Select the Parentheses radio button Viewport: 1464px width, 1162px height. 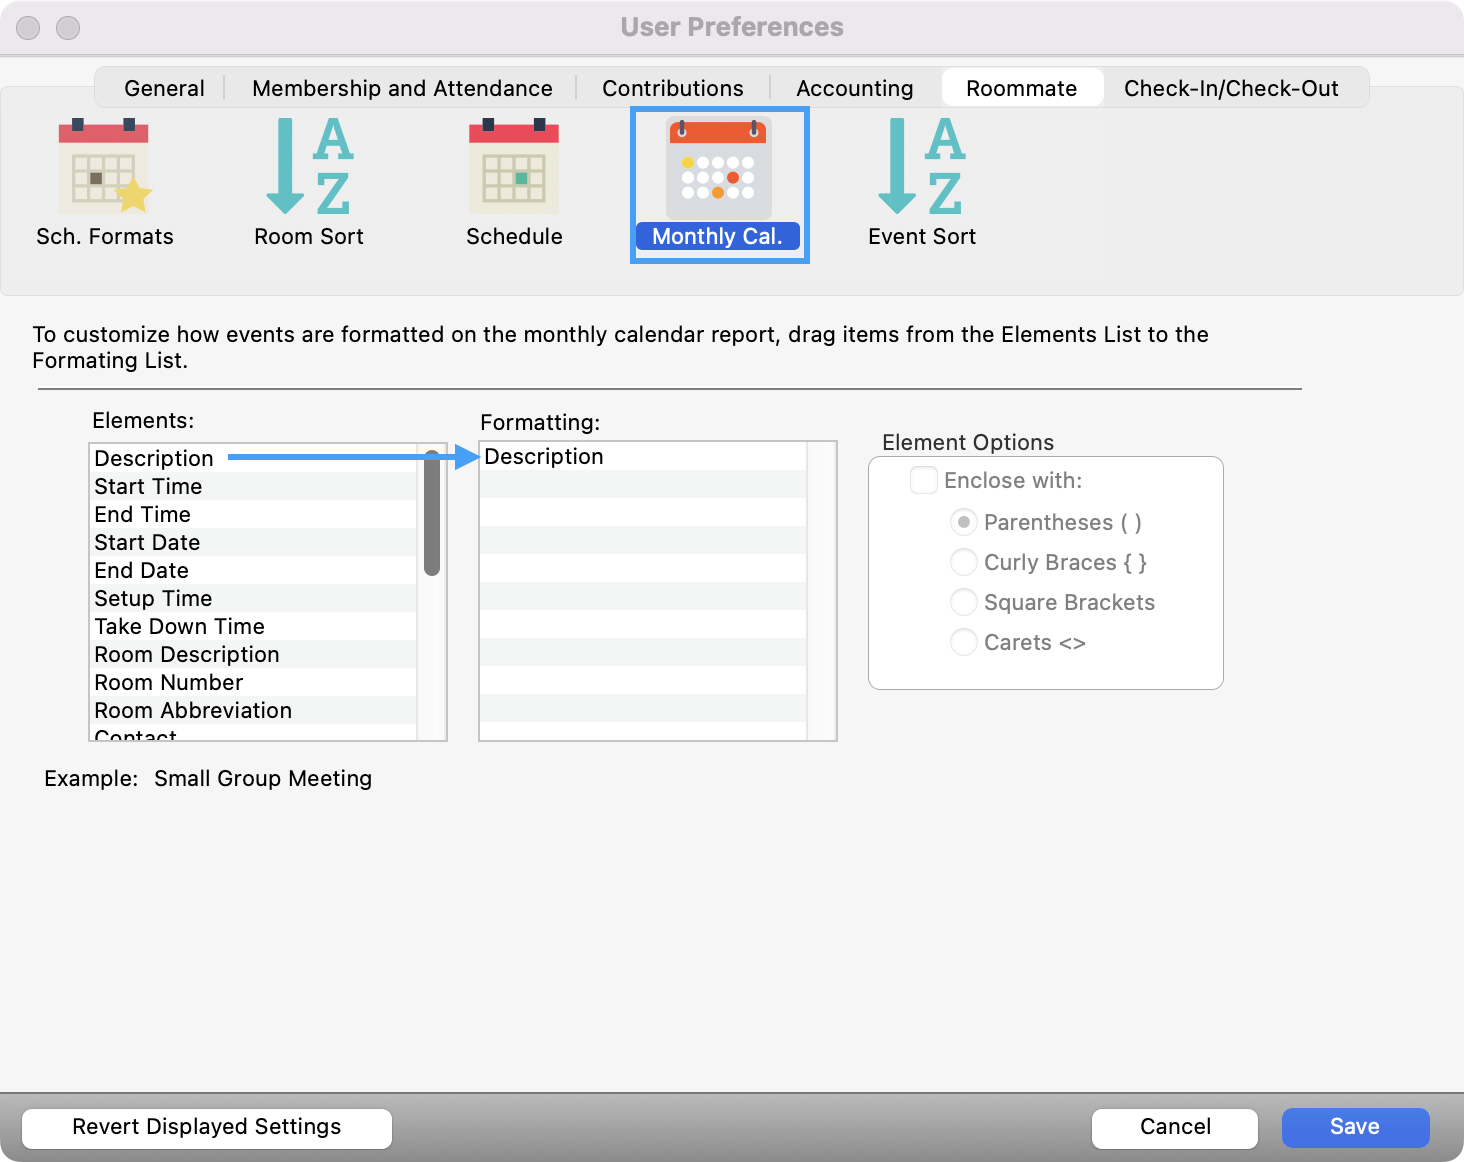[963, 522]
